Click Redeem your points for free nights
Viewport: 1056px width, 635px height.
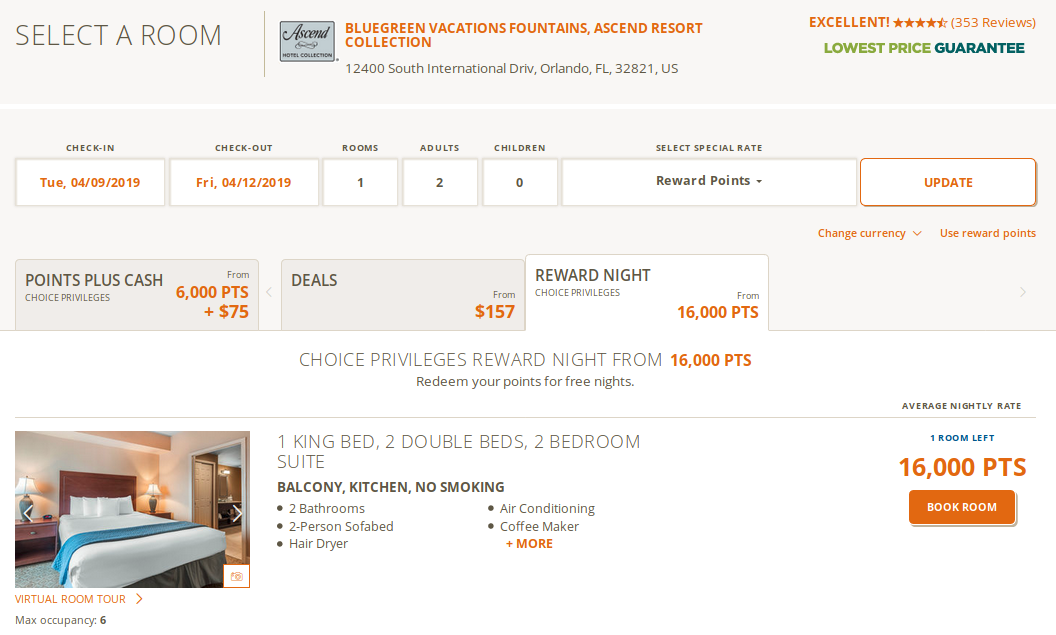pyautogui.click(x=525, y=382)
